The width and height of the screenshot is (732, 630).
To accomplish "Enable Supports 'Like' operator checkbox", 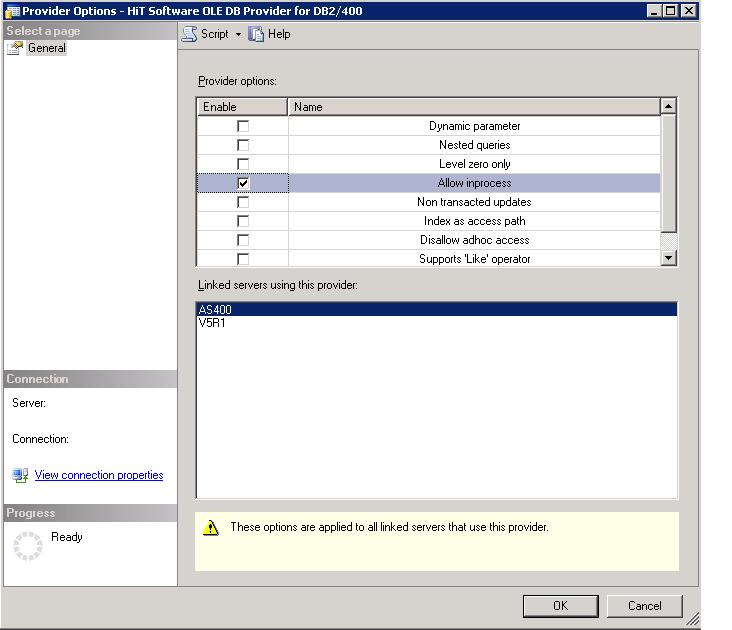I will 243,259.
